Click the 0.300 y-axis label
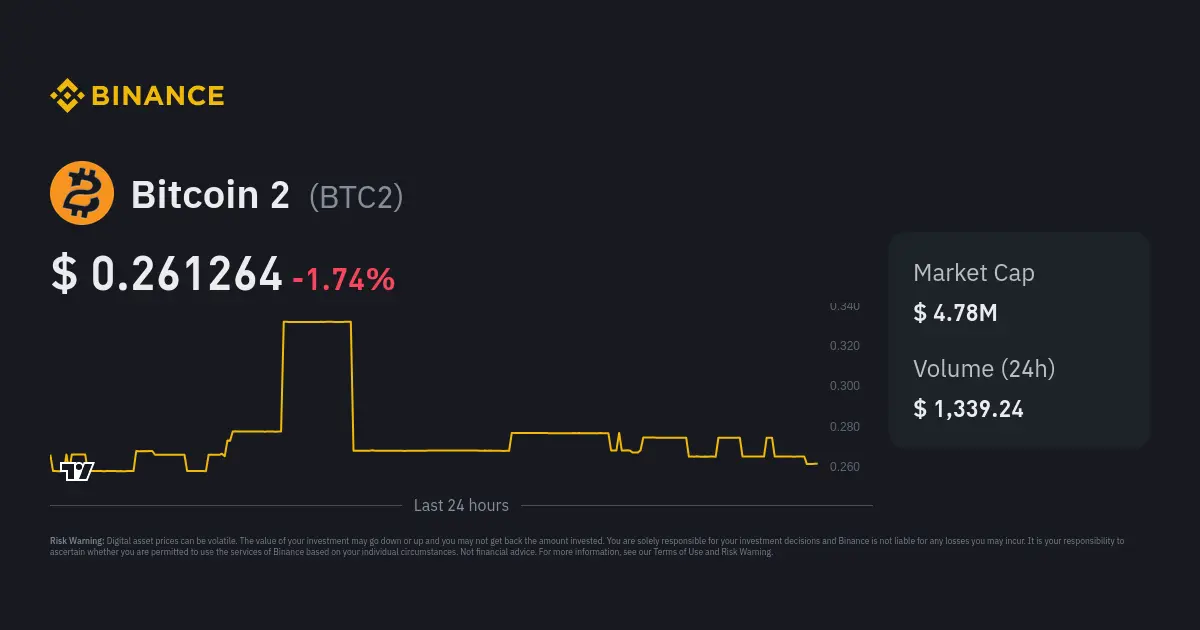Viewport: 1200px width, 630px height. click(x=844, y=386)
